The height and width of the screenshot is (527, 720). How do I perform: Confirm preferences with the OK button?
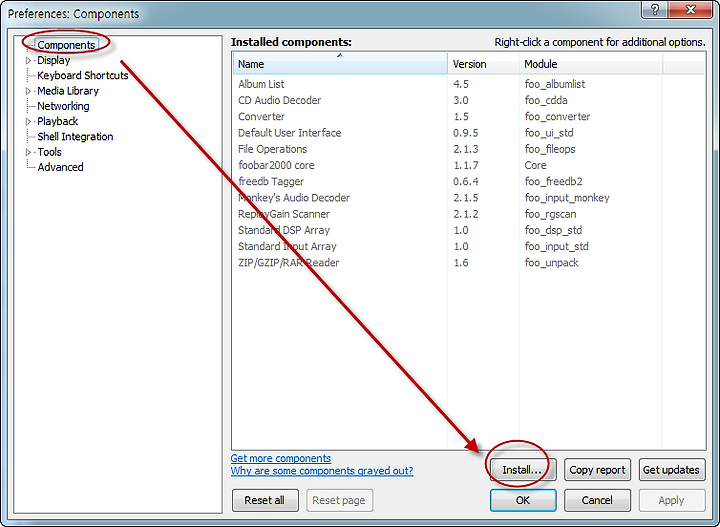(x=523, y=500)
